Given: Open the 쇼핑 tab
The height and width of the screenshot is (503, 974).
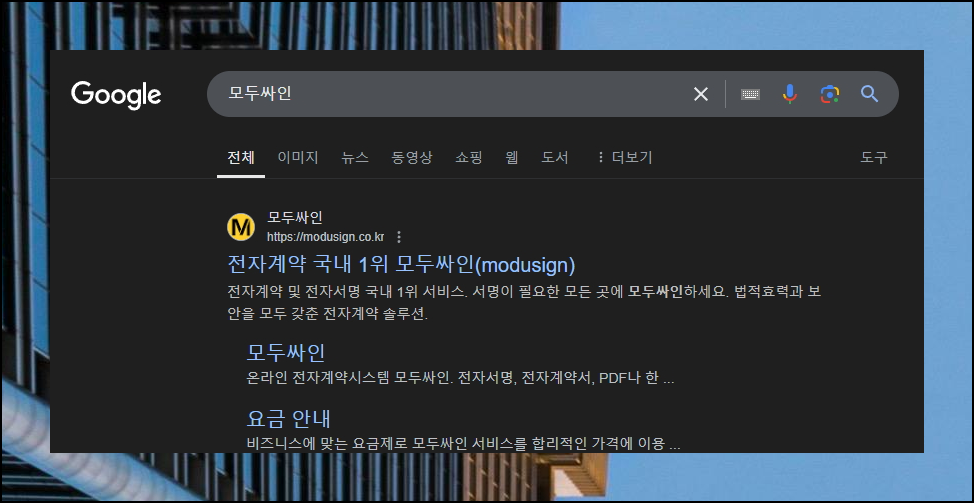Looking at the screenshot, I should [468, 158].
